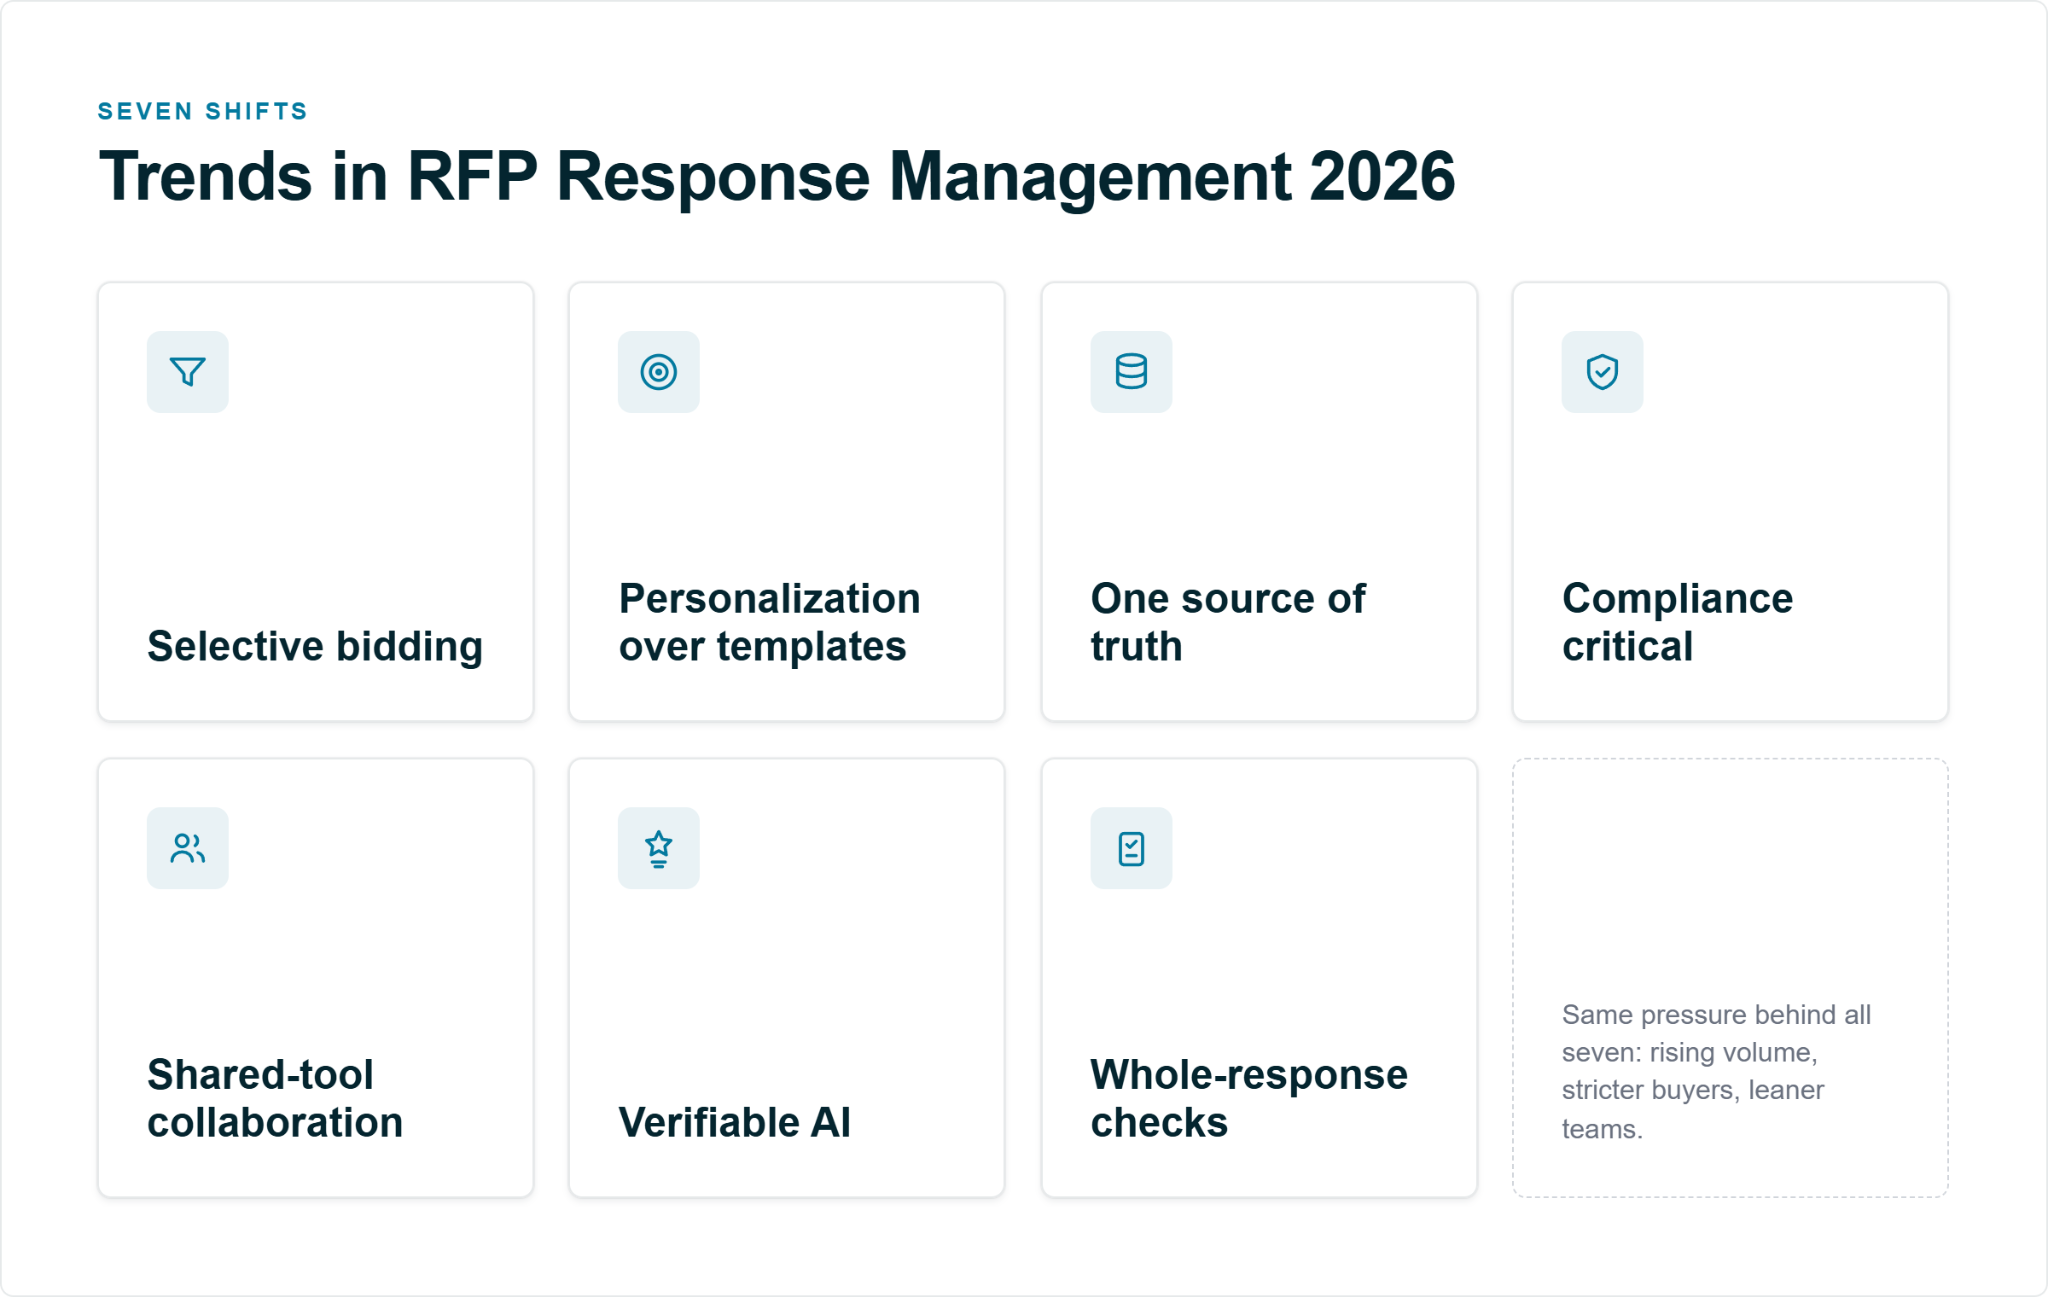Select the 'One source of truth' title
Image resolution: width=2048 pixels, height=1297 pixels.
click(1228, 622)
